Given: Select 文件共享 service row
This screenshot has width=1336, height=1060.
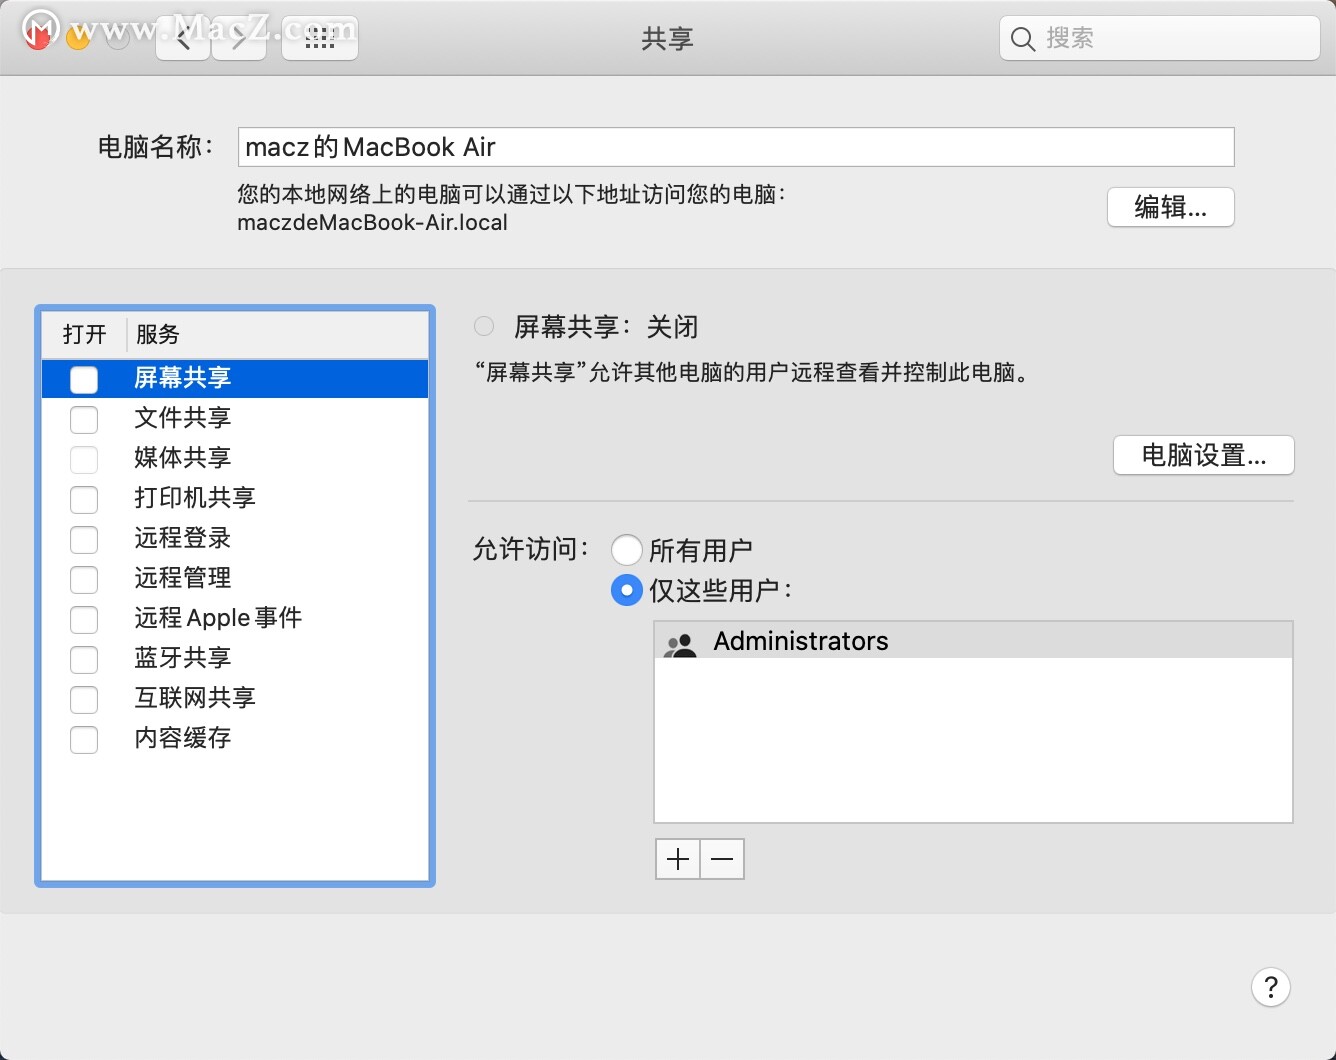Looking at the screenshot, I should click(x=235, y=418).
